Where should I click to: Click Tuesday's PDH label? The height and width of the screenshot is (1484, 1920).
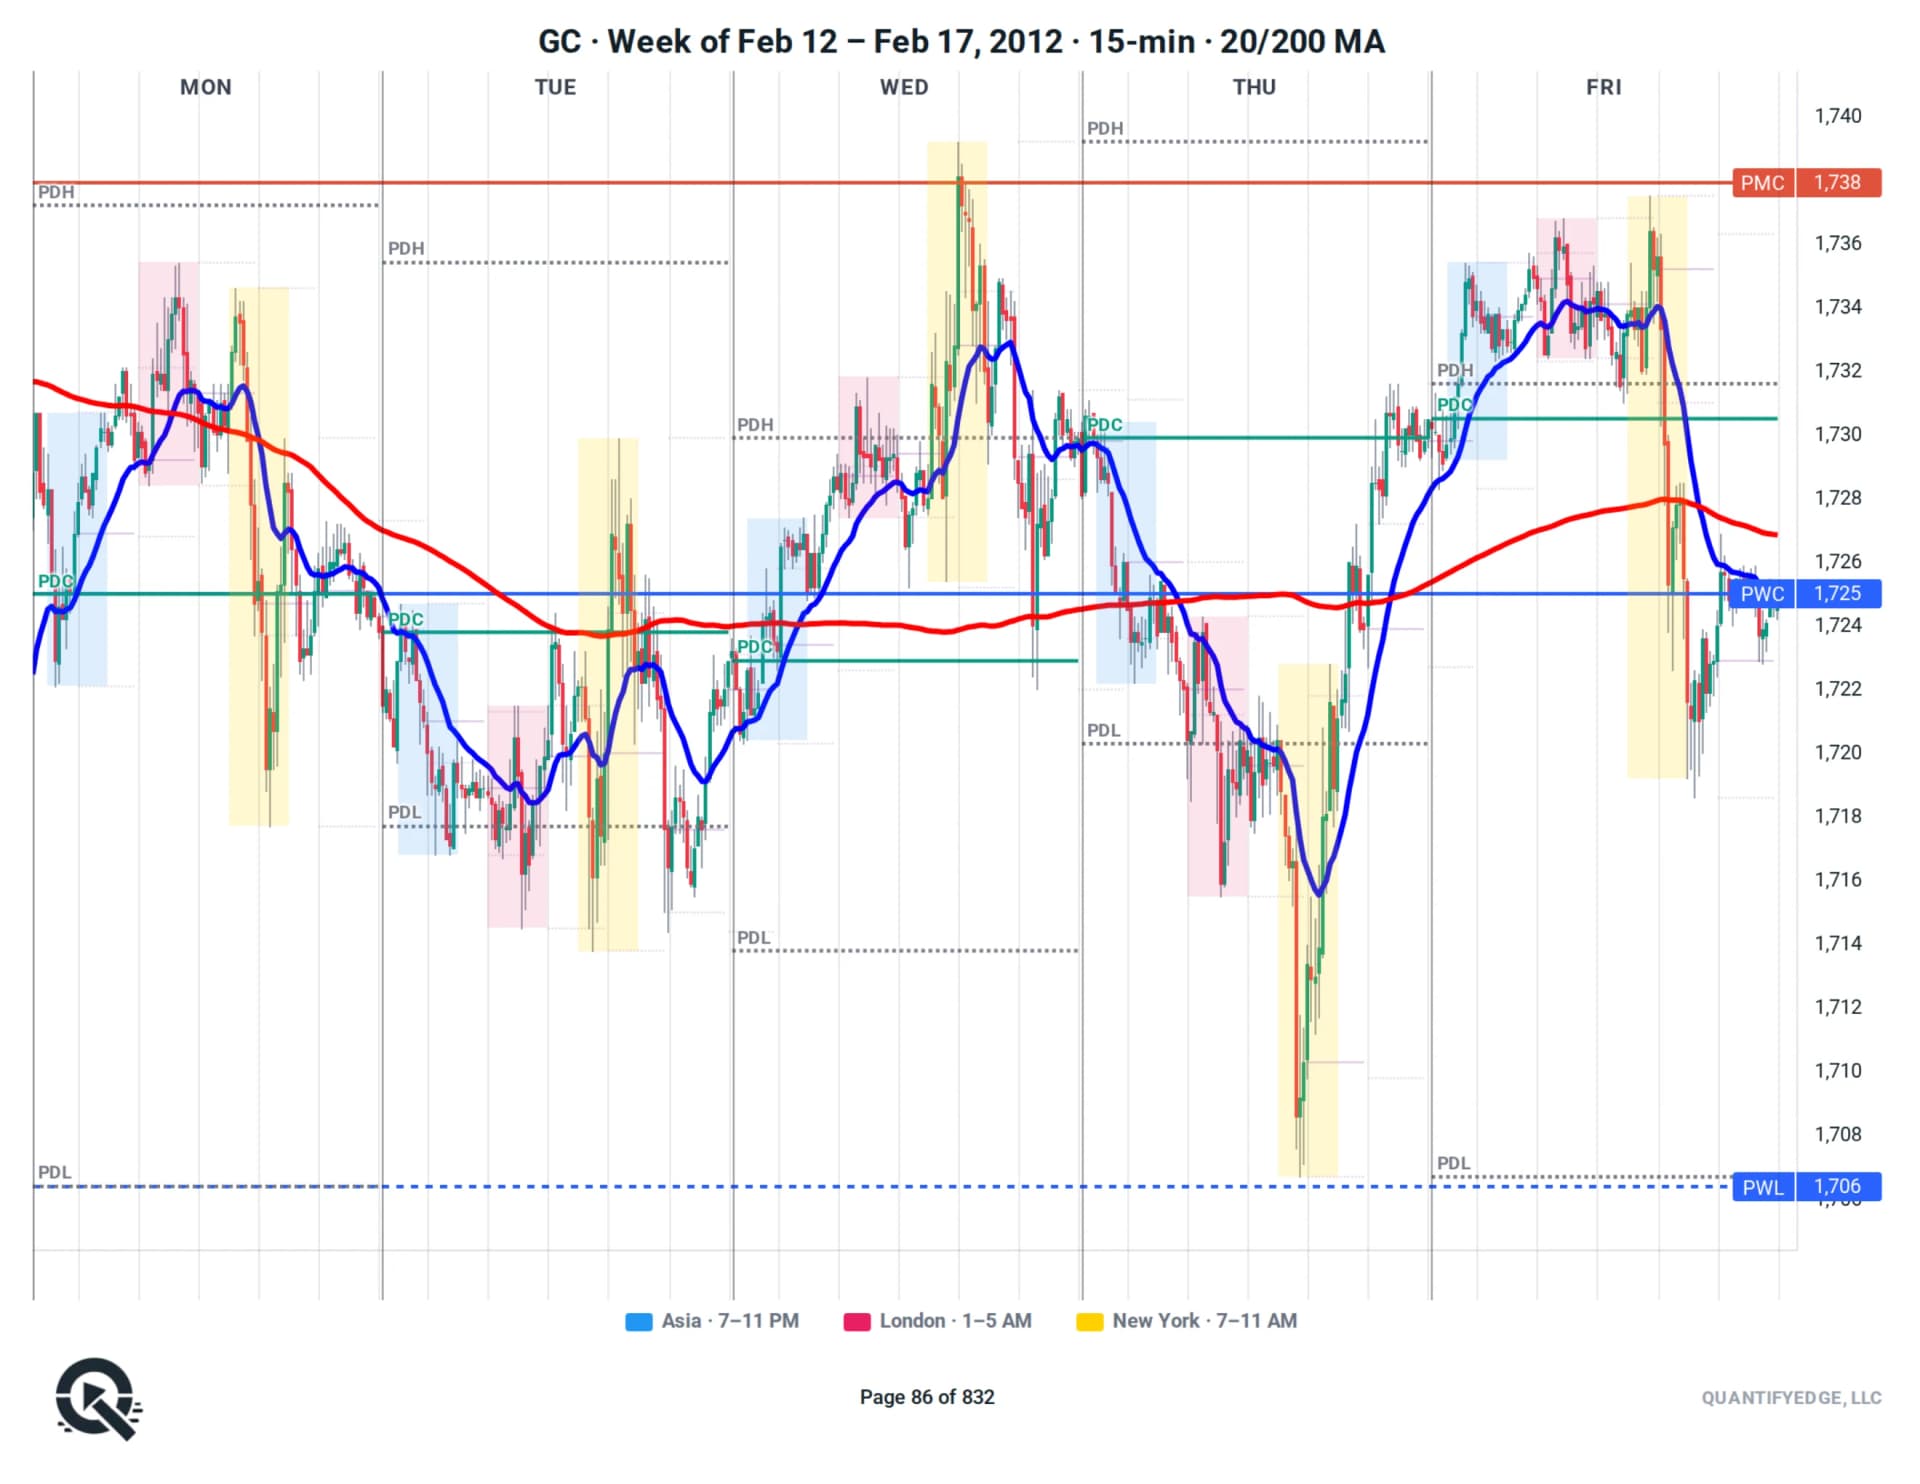point(406,248)
